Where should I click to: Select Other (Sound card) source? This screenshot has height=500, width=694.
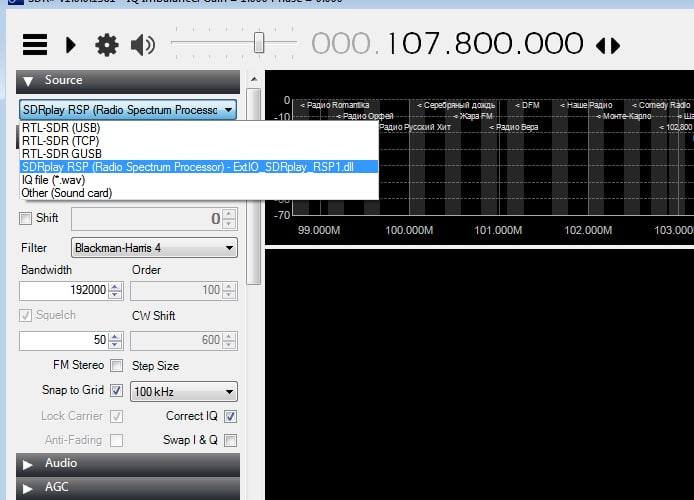(199, 193)
